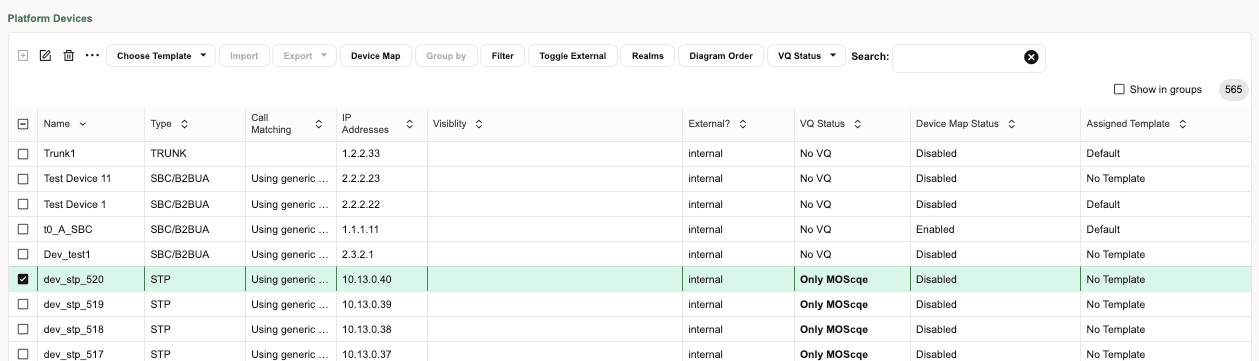Click IP address 1.1.1.11
The width and height of the screenshot is (1259, 361).
tap(360, 229)
